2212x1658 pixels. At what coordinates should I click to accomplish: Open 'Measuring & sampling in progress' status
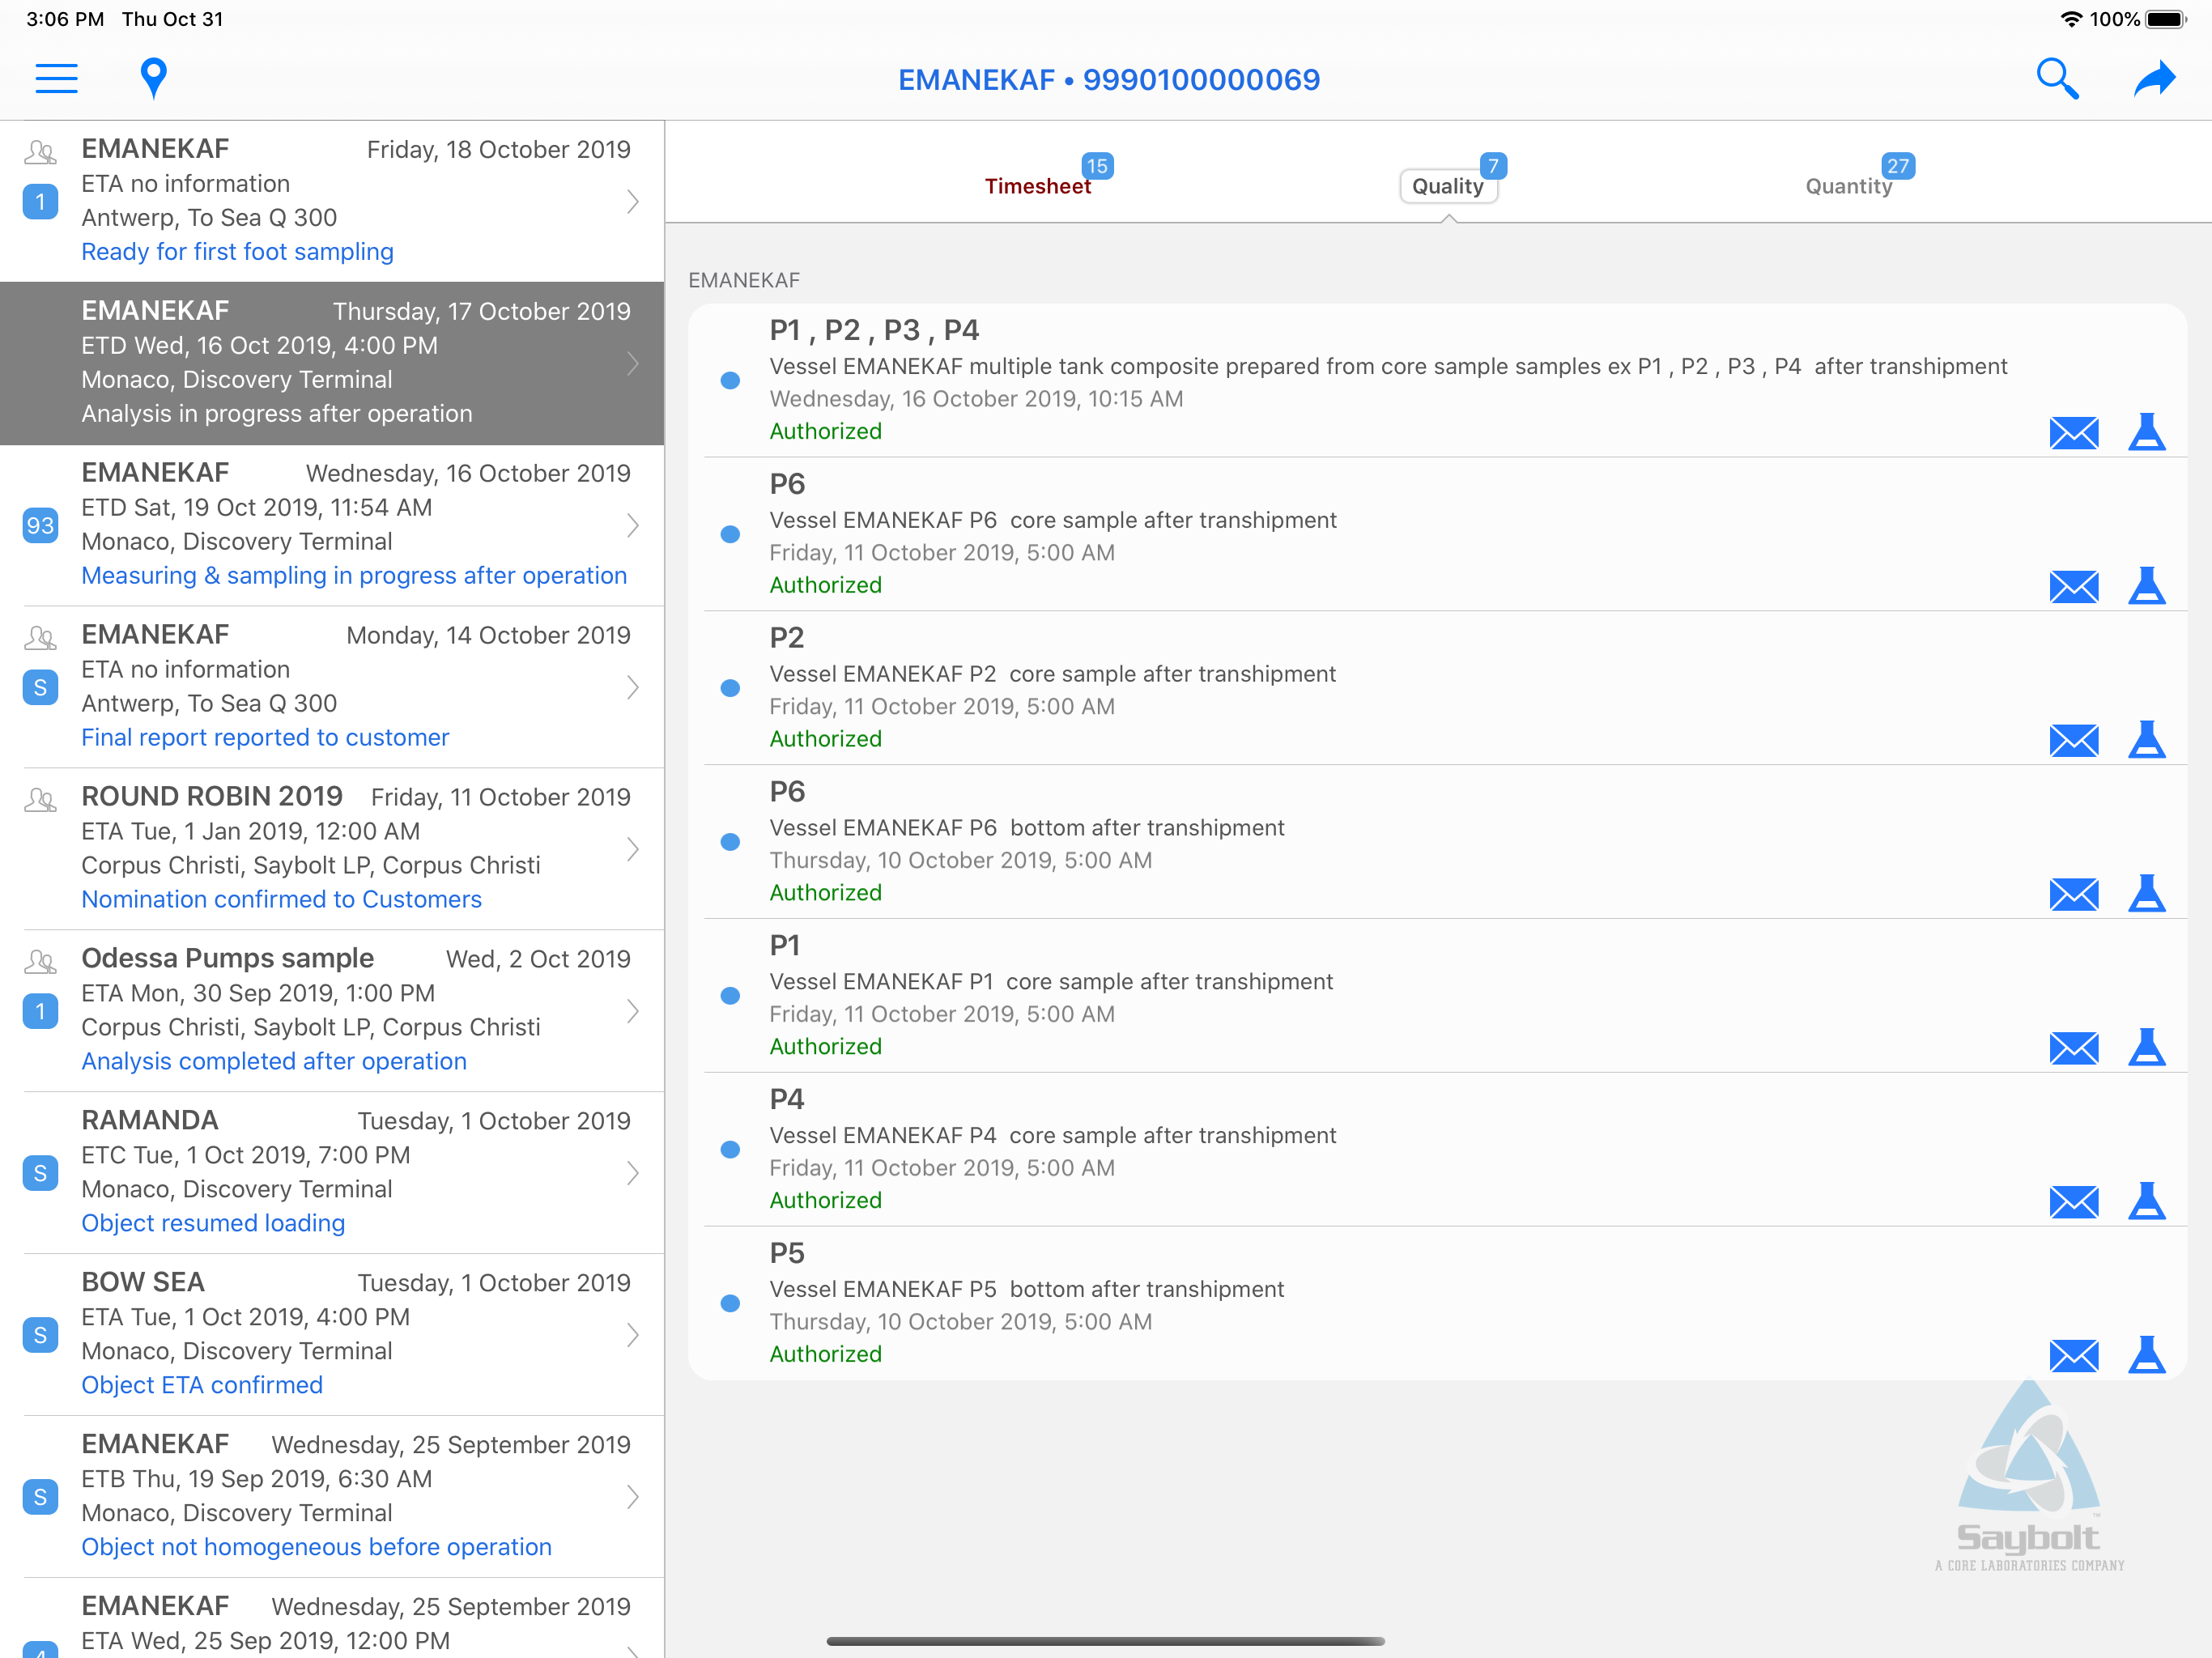(354, 576)
